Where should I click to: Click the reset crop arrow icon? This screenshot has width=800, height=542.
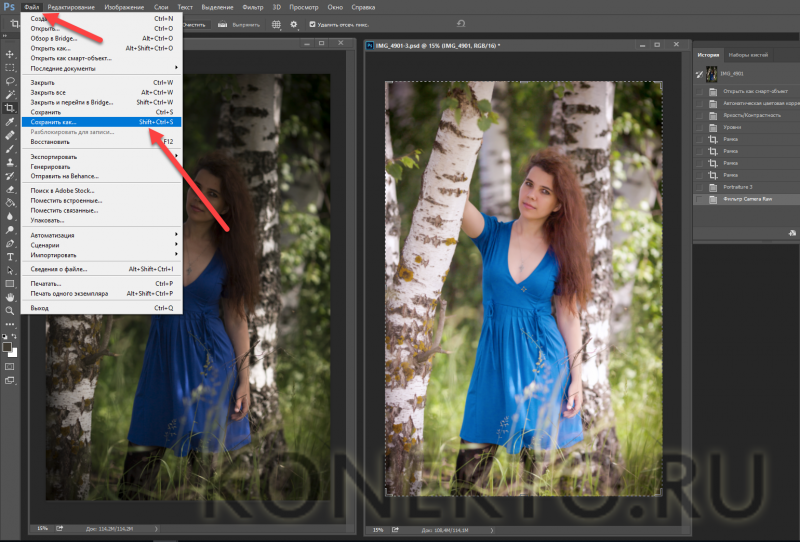point(461,23)
